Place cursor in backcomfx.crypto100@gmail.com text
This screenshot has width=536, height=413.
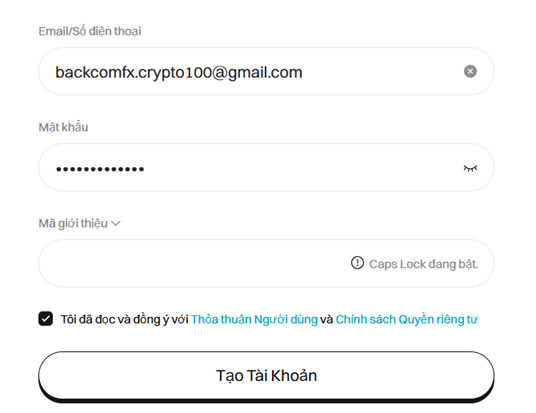(179, 72)
